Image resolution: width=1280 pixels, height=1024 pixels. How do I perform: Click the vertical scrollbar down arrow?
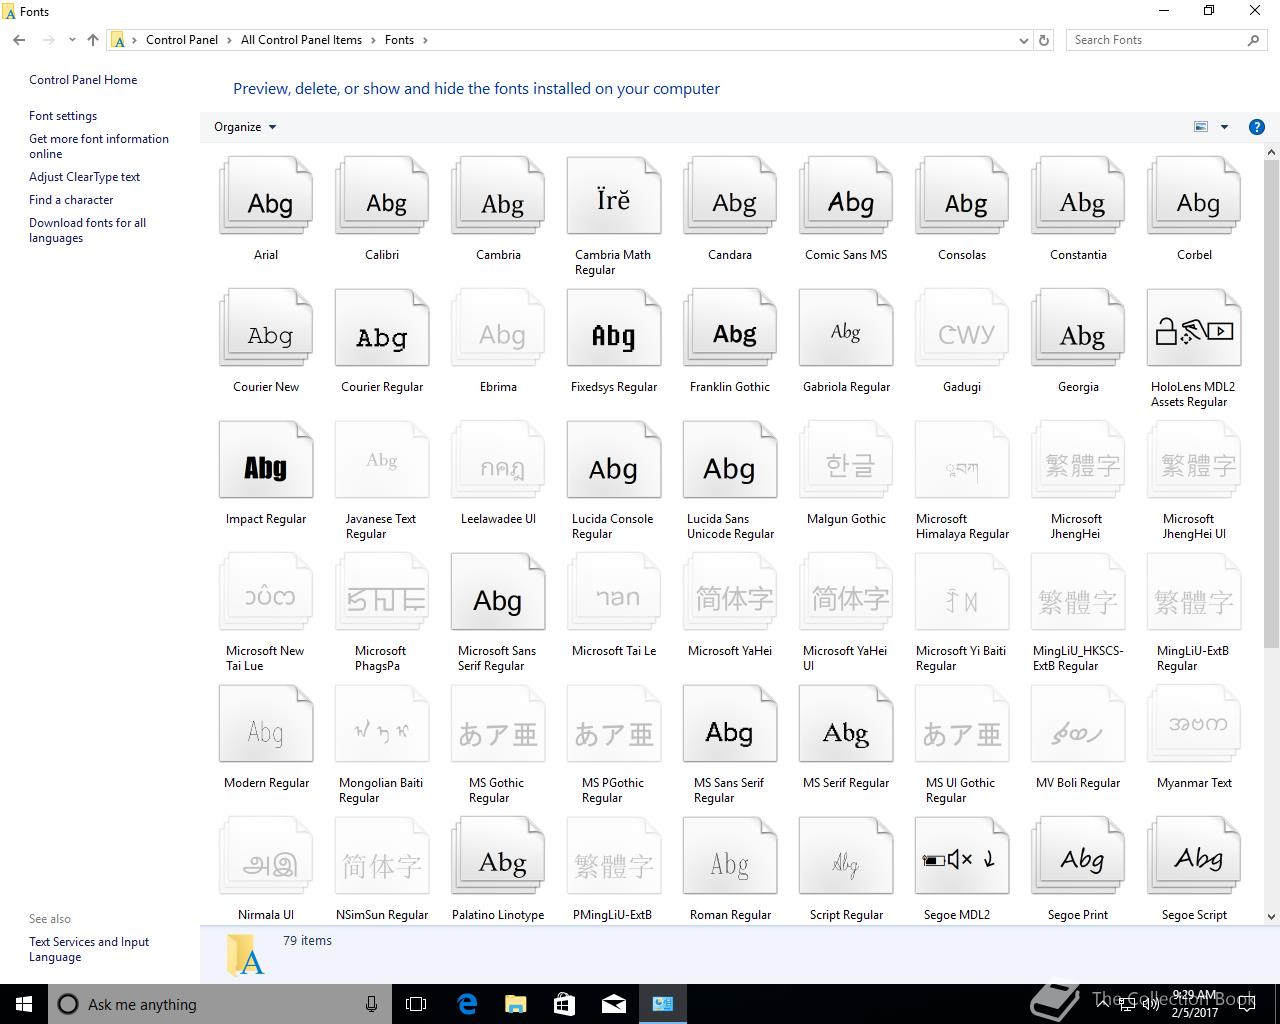point(1271,916)
